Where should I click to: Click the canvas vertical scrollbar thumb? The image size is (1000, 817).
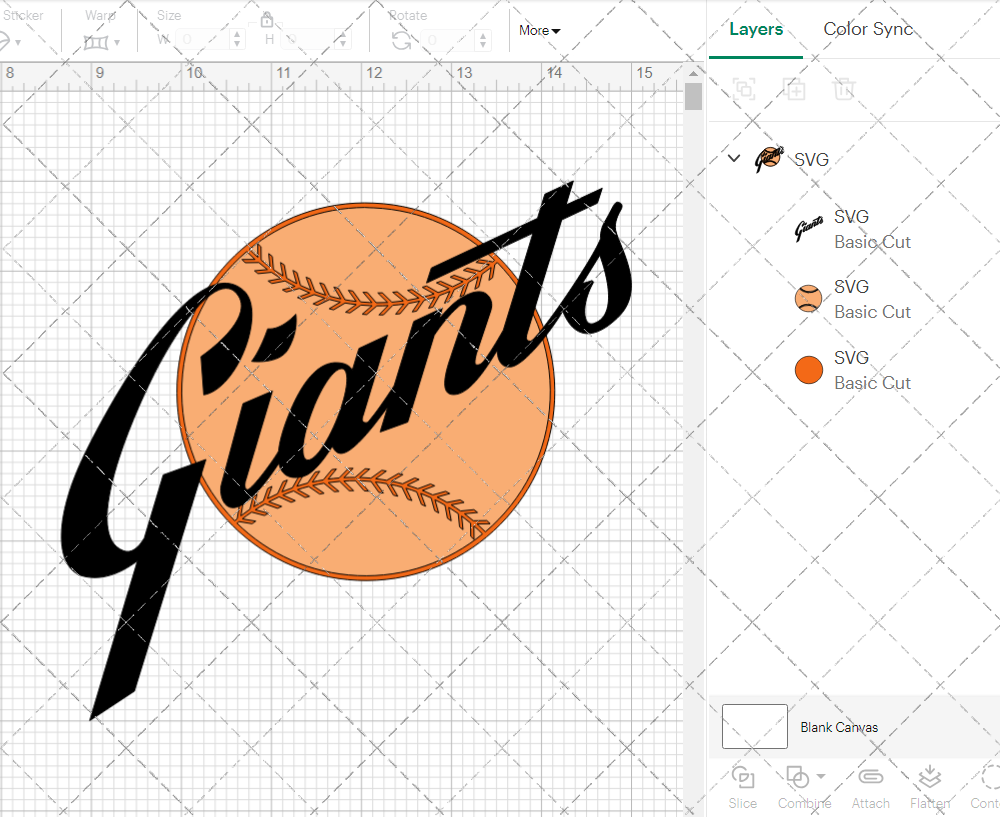coord(693,97)
